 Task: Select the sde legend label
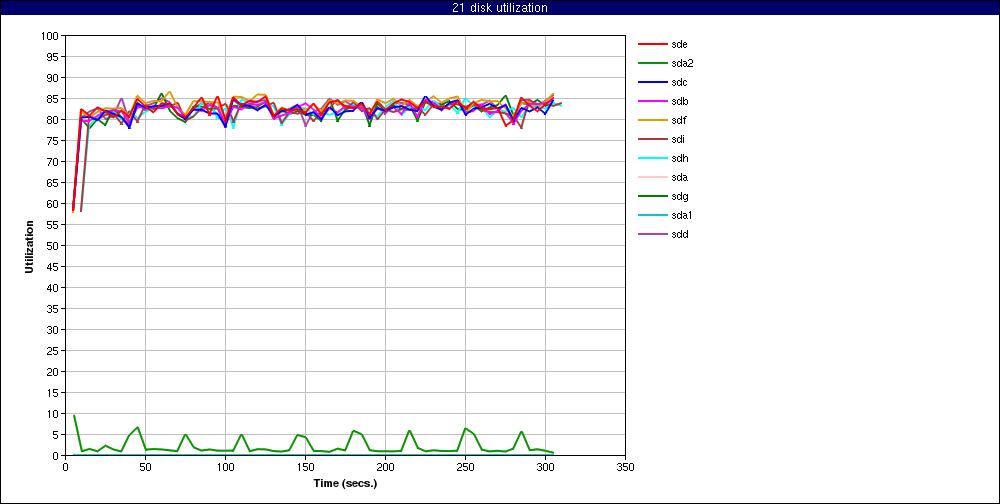point(679,44)
